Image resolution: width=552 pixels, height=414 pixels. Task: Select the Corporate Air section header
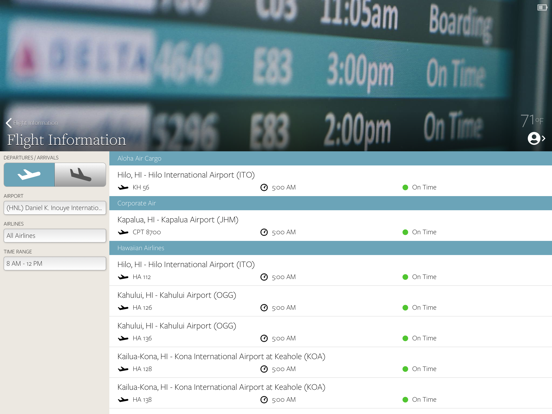pyautogui.click(x=331, y=203)
